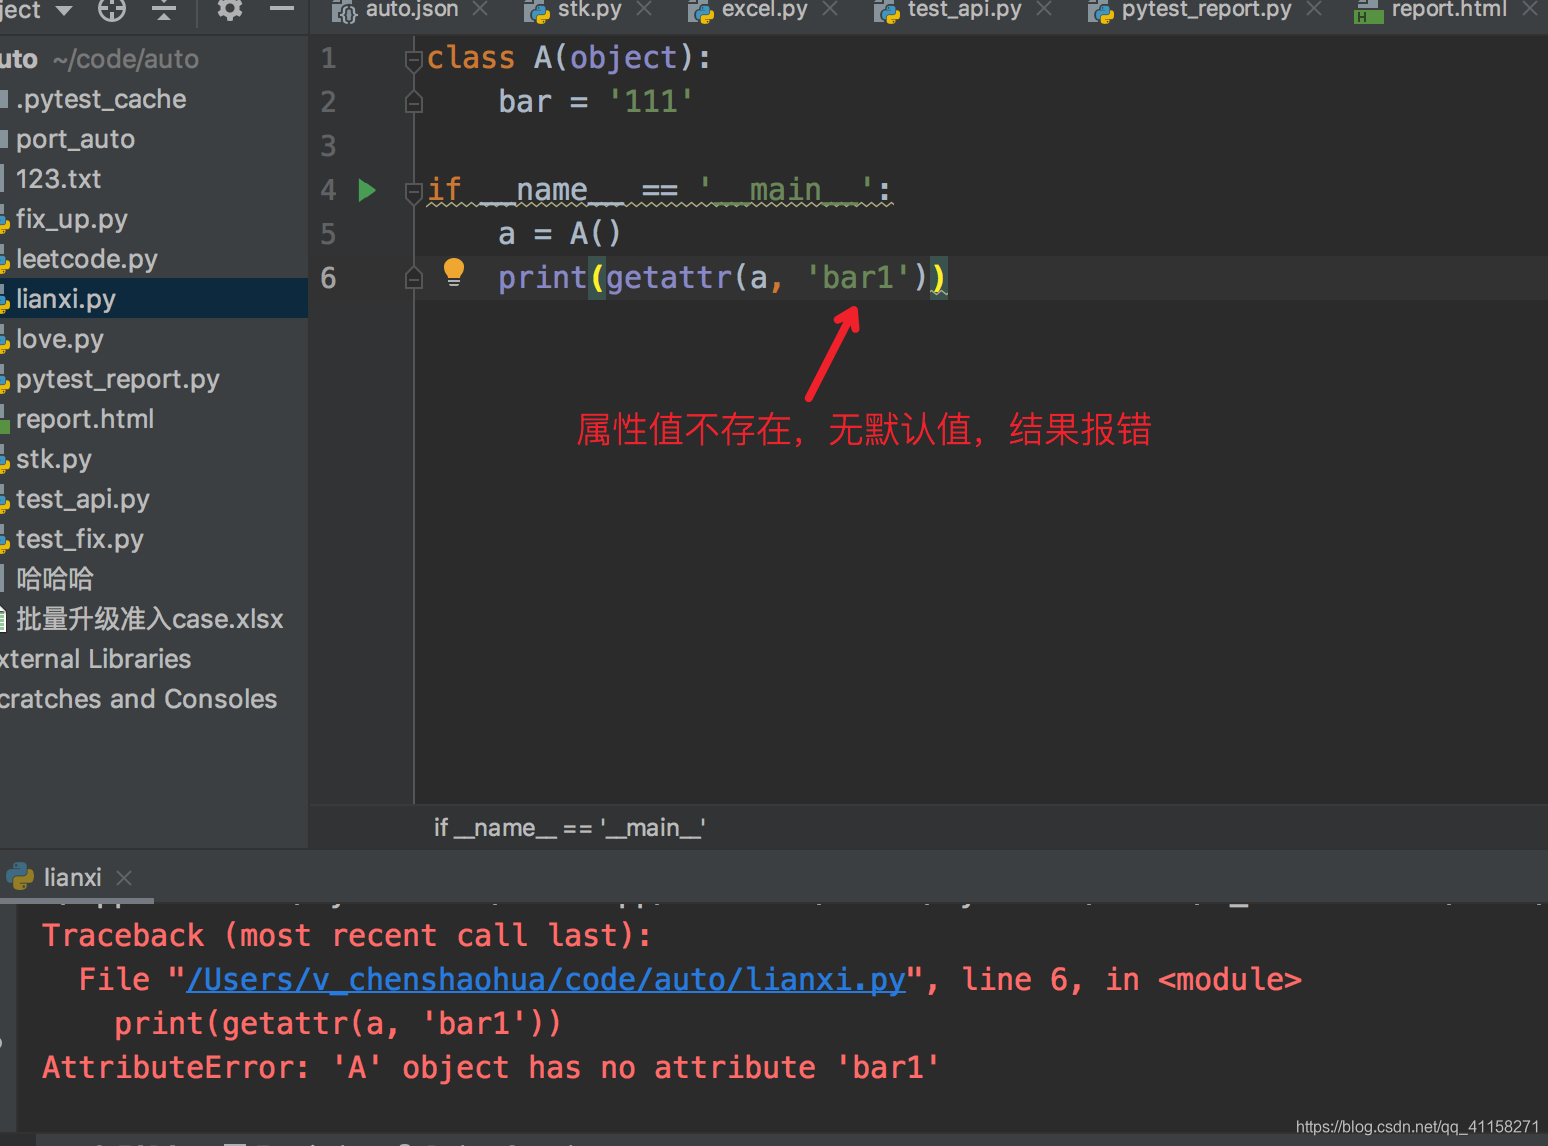Close the auto.json tab
The image size is (1548, 1146).
click(480, 9)
